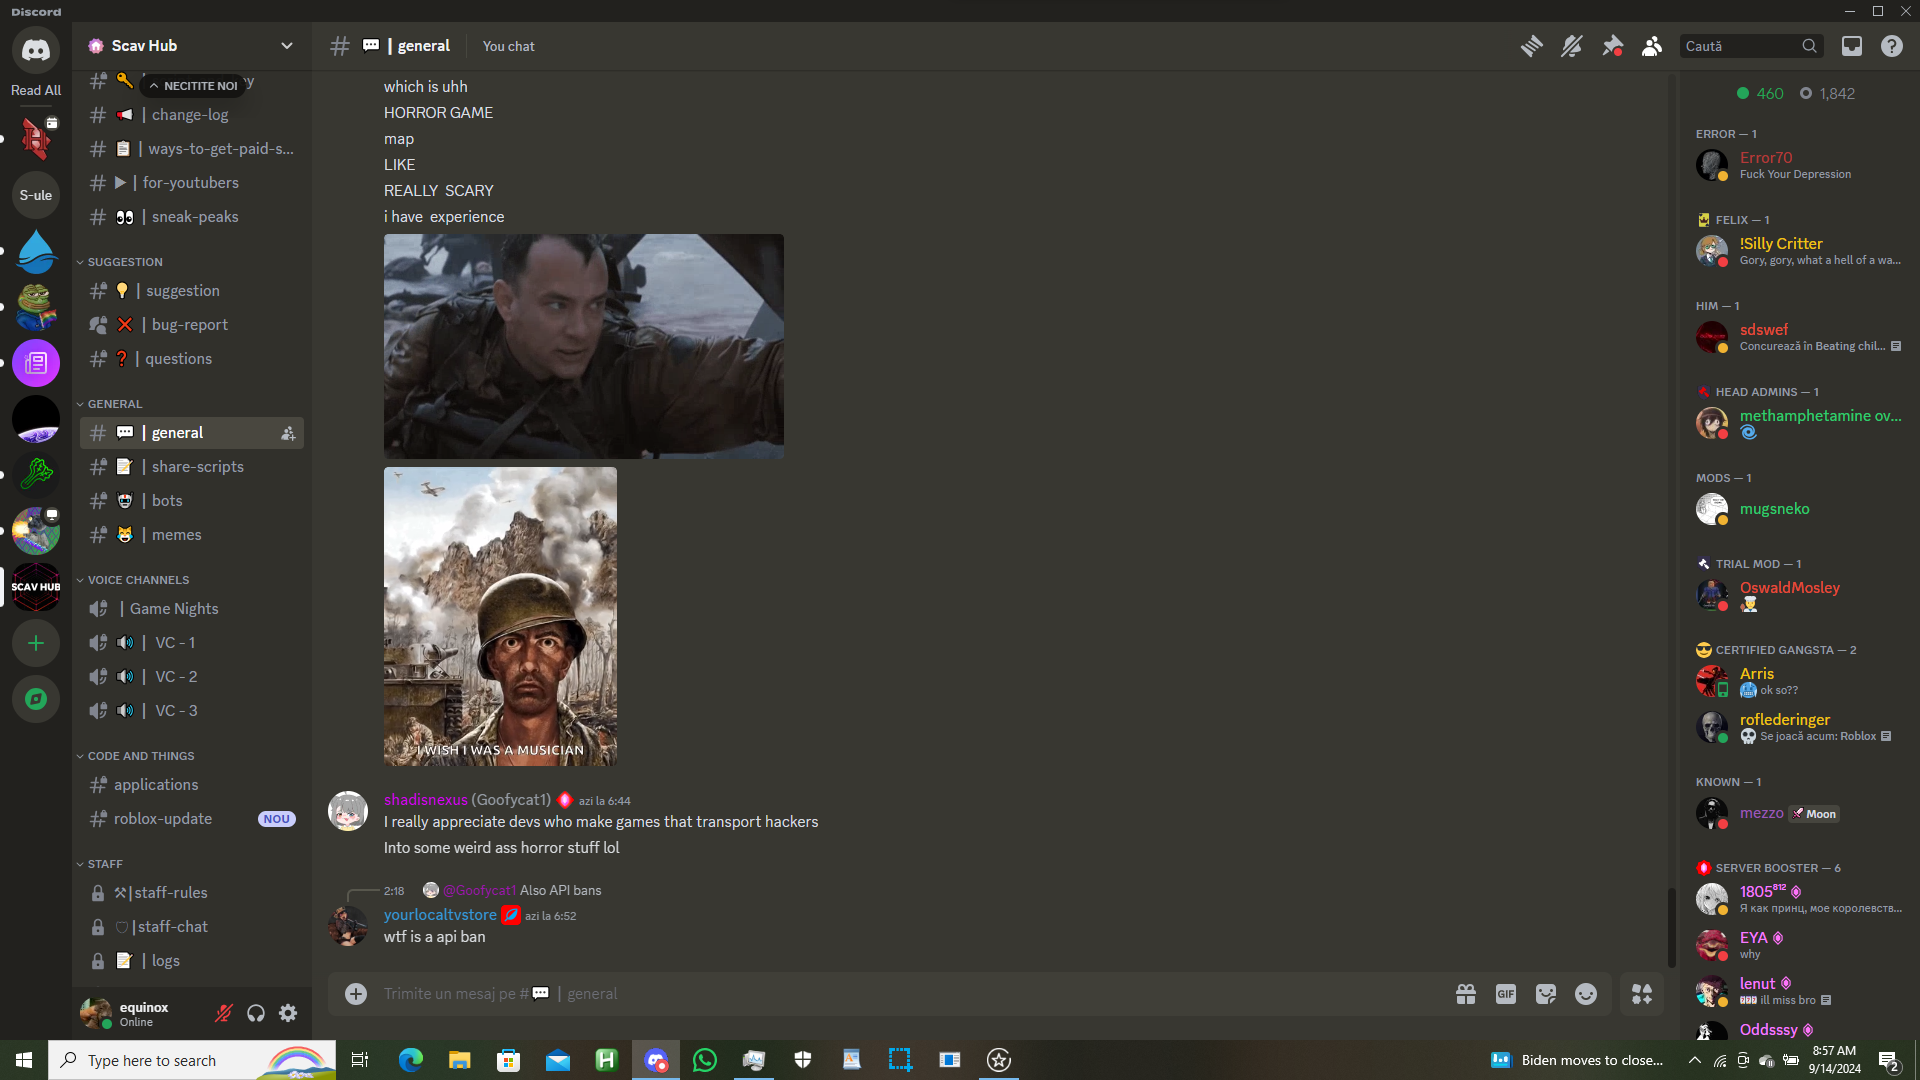The image size is (1920, 1080).
Task: Collapse the VOICE CHANNELS category
Action: coord(138,580)
